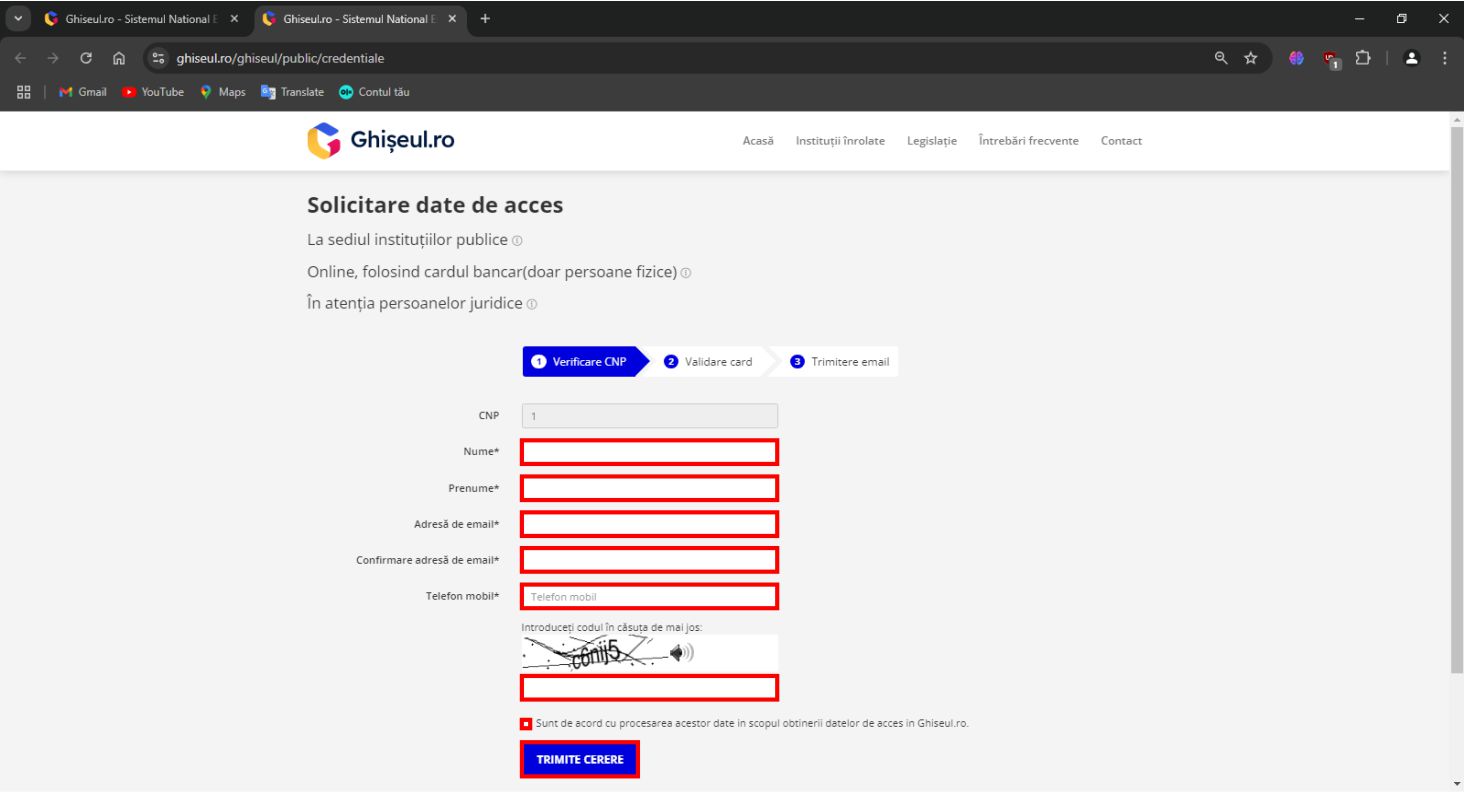Click the Ghișeul.ro logo
This screenshot has height=792, width=1464.
pyautogui.click(x=381, y=141)
